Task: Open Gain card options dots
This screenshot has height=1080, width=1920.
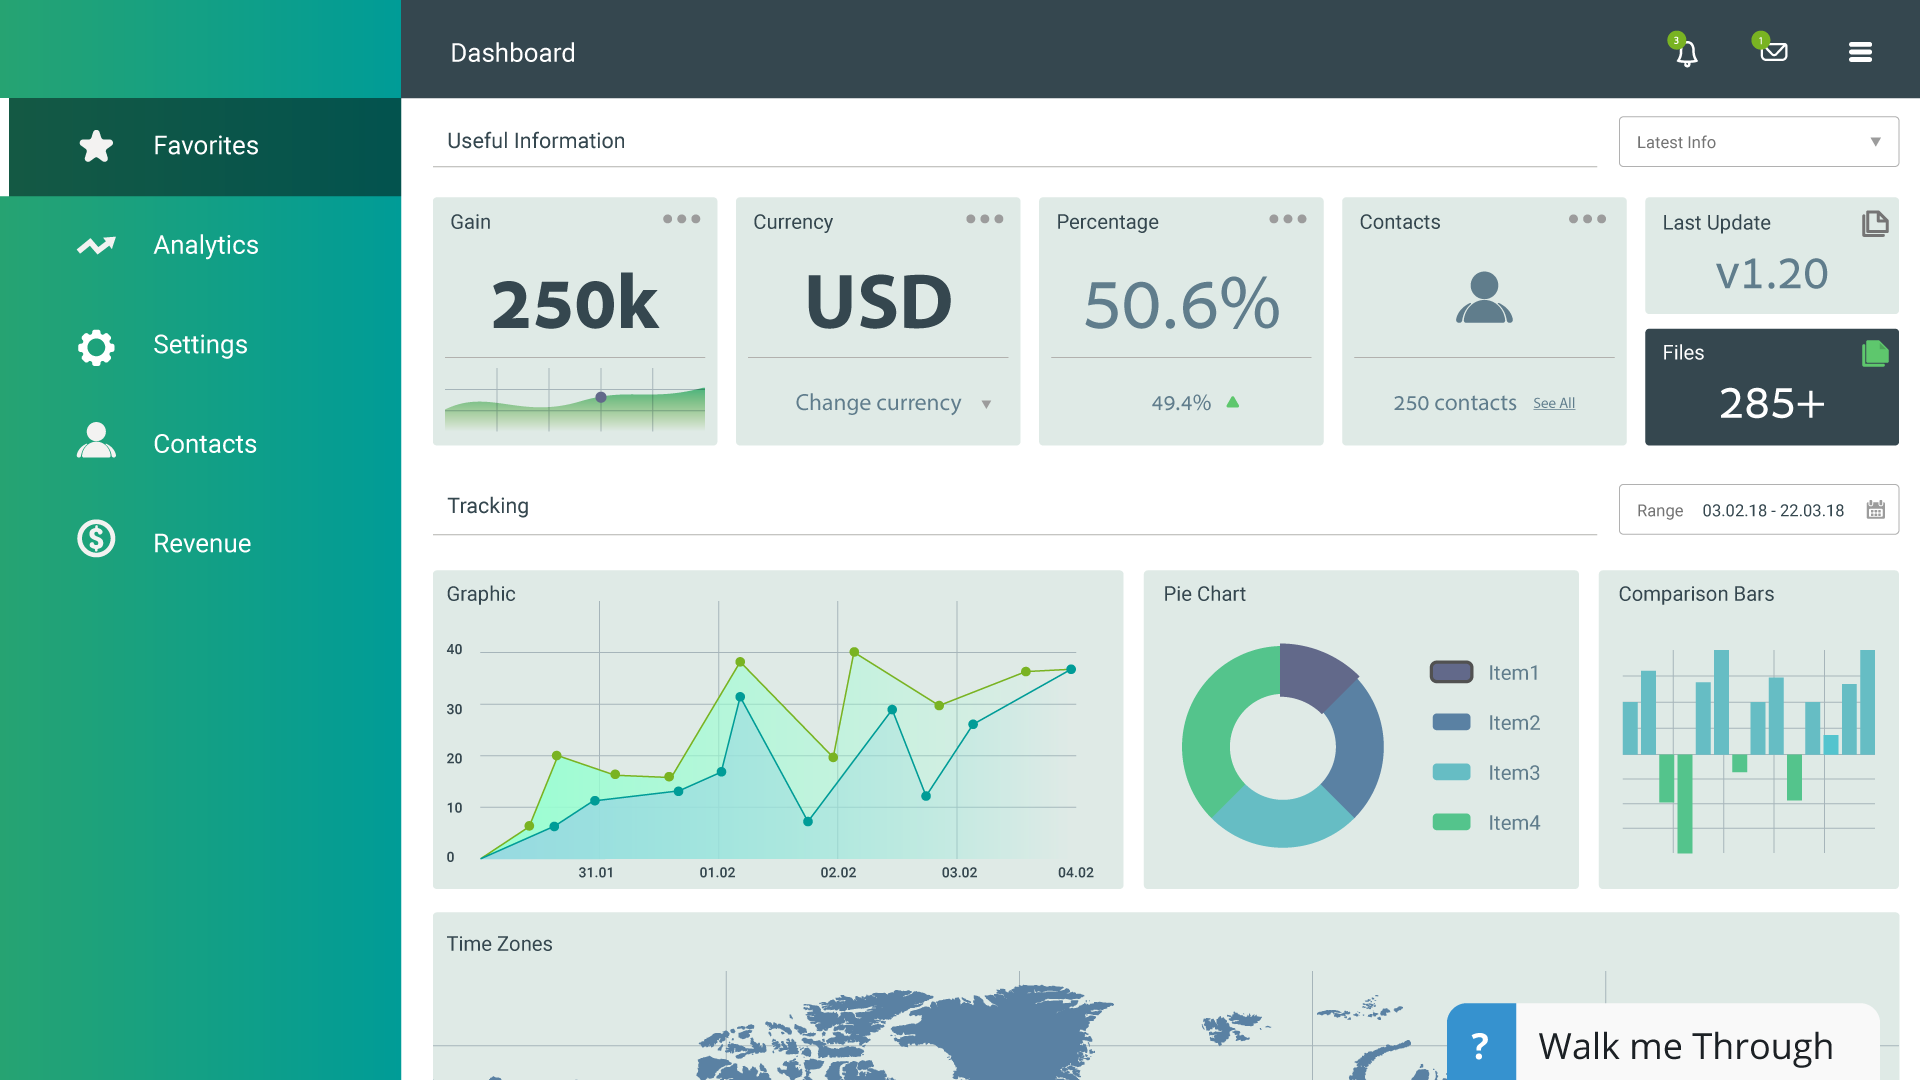Action: coord(682,219)
